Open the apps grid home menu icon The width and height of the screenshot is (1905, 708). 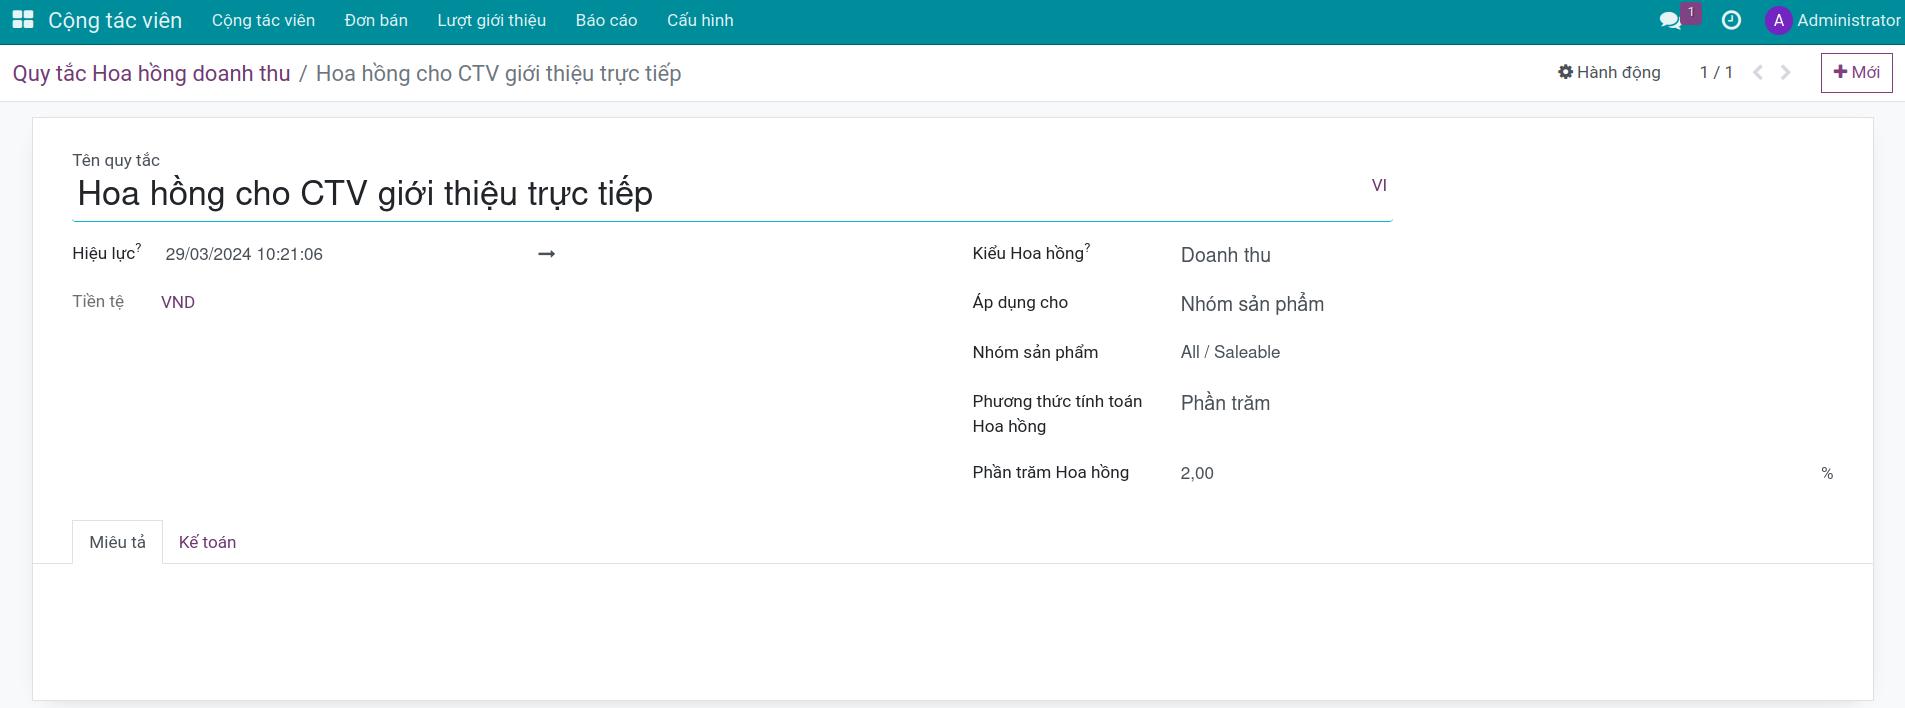[22, 20]
